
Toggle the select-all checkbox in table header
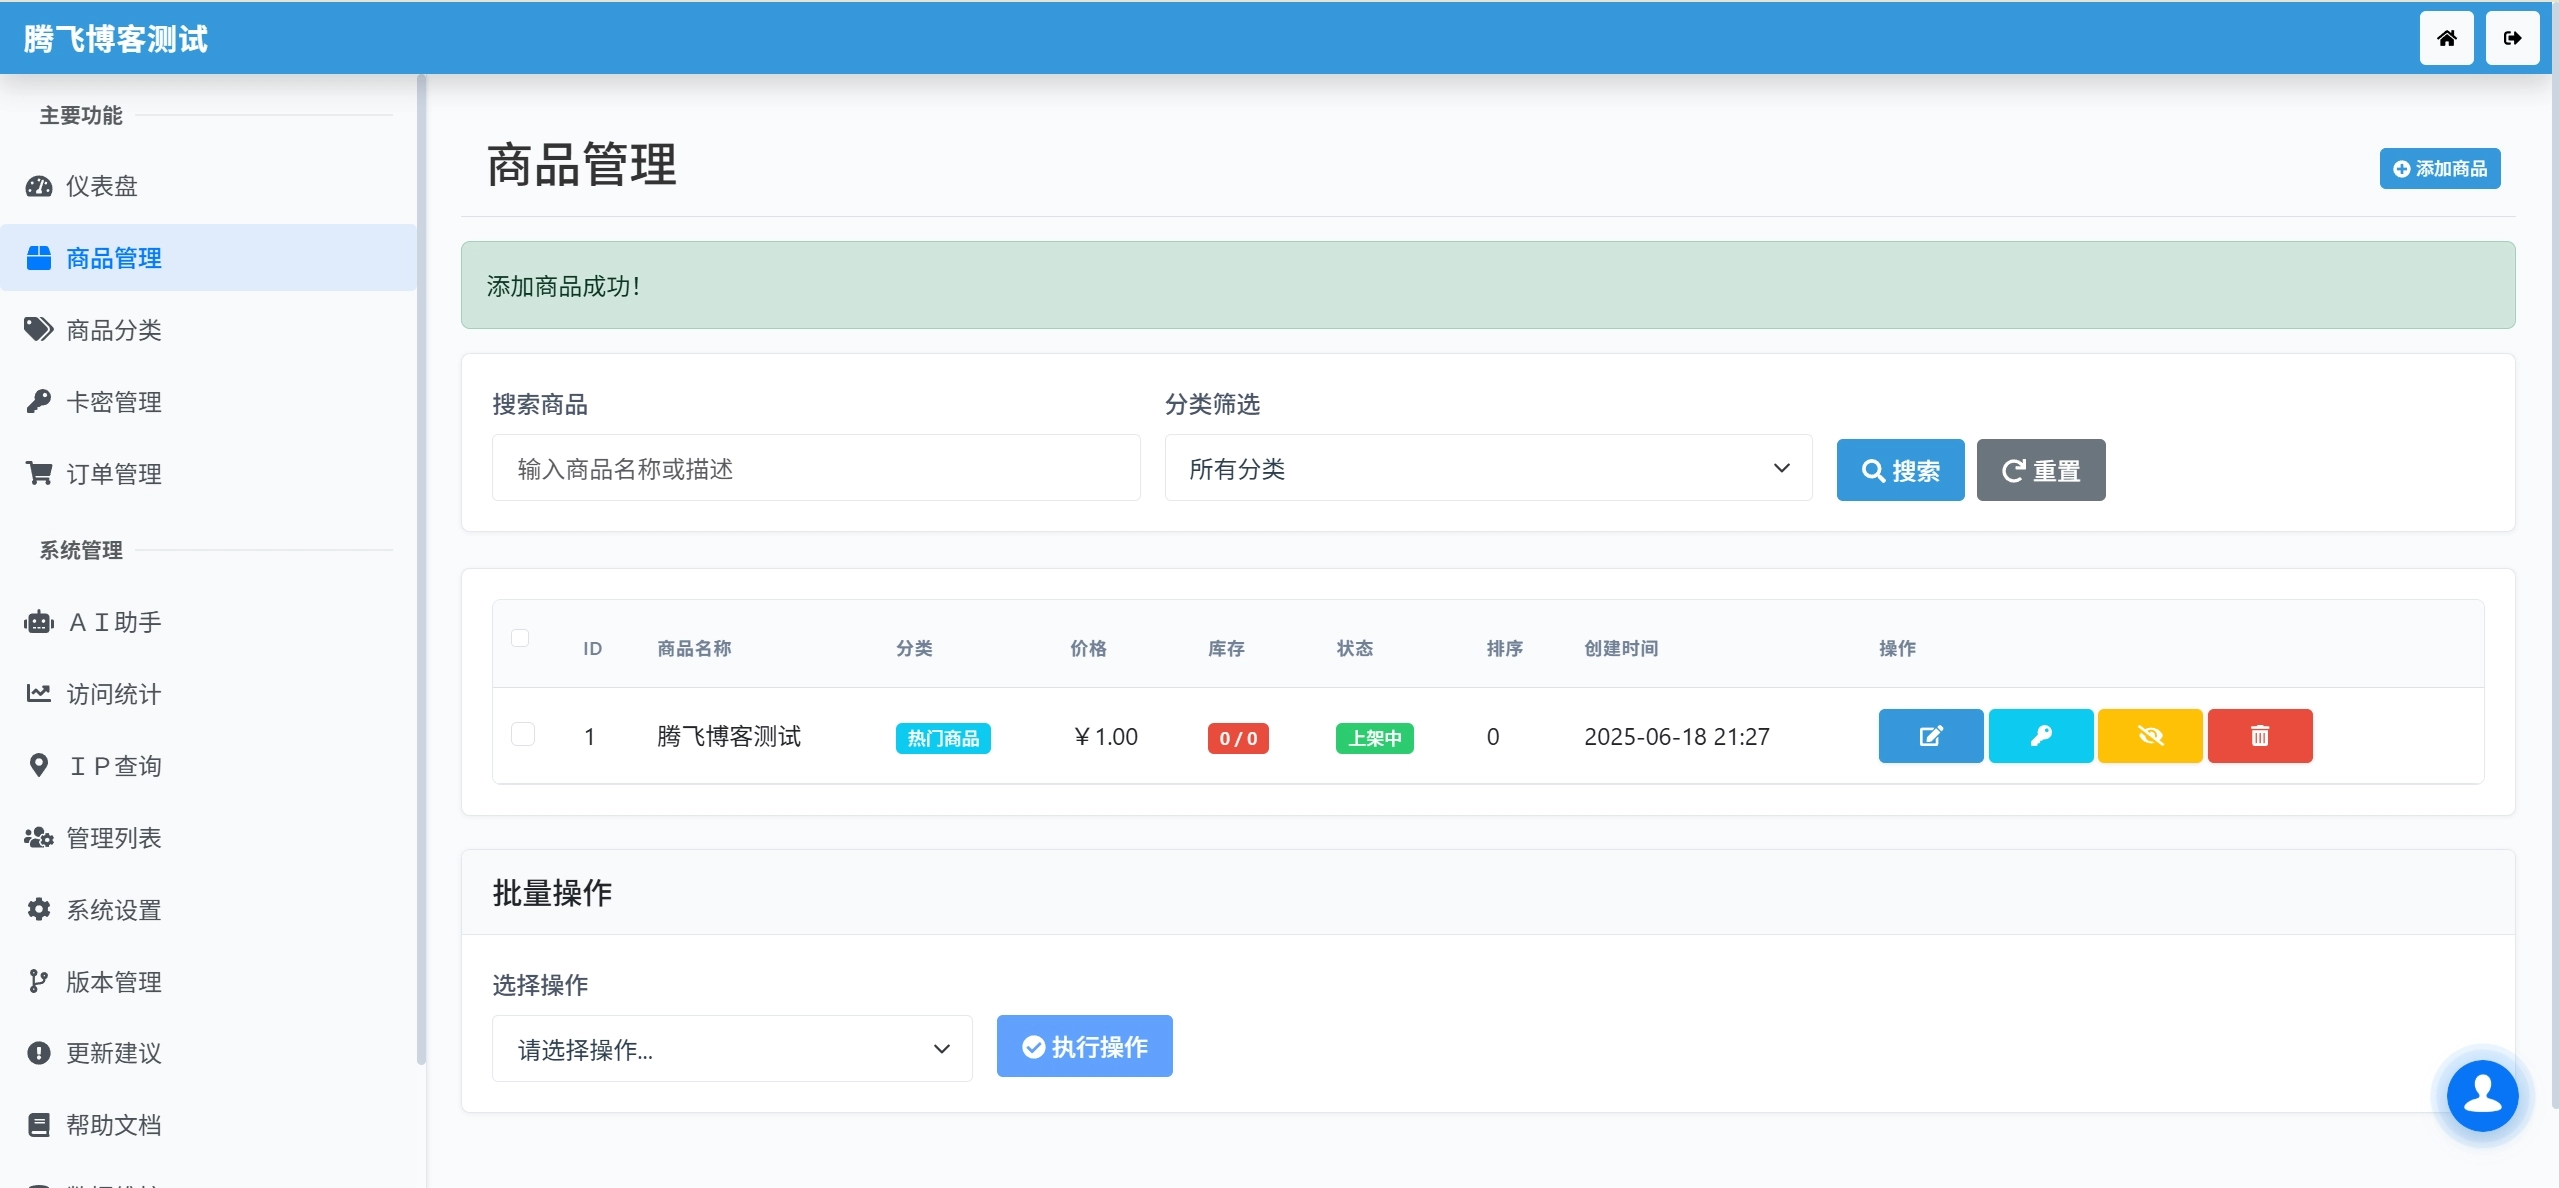click(520, 638)
